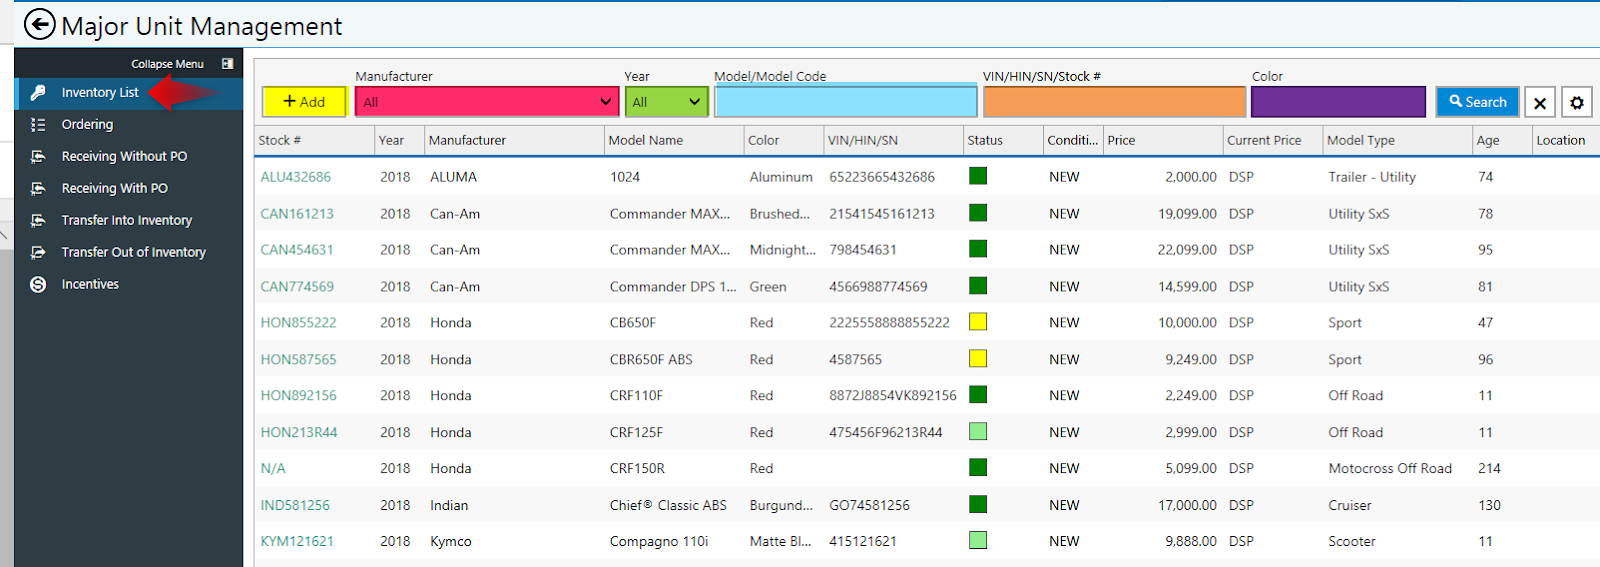Click the Ordering list icon in the sidebar
This screenshot has height=567, width=1600.
coord(38,124)
